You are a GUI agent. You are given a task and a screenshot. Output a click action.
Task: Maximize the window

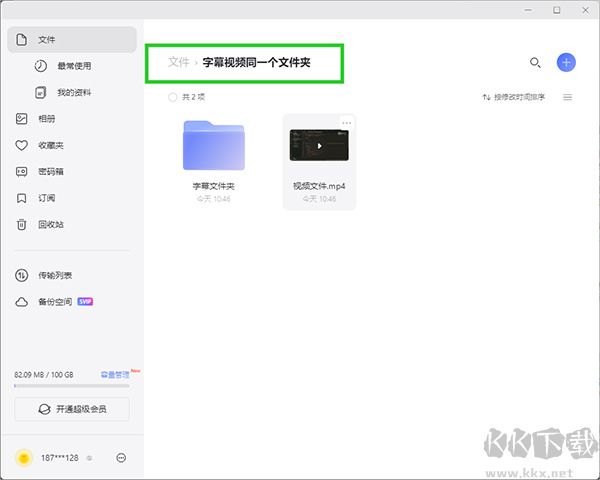point(557,10)
